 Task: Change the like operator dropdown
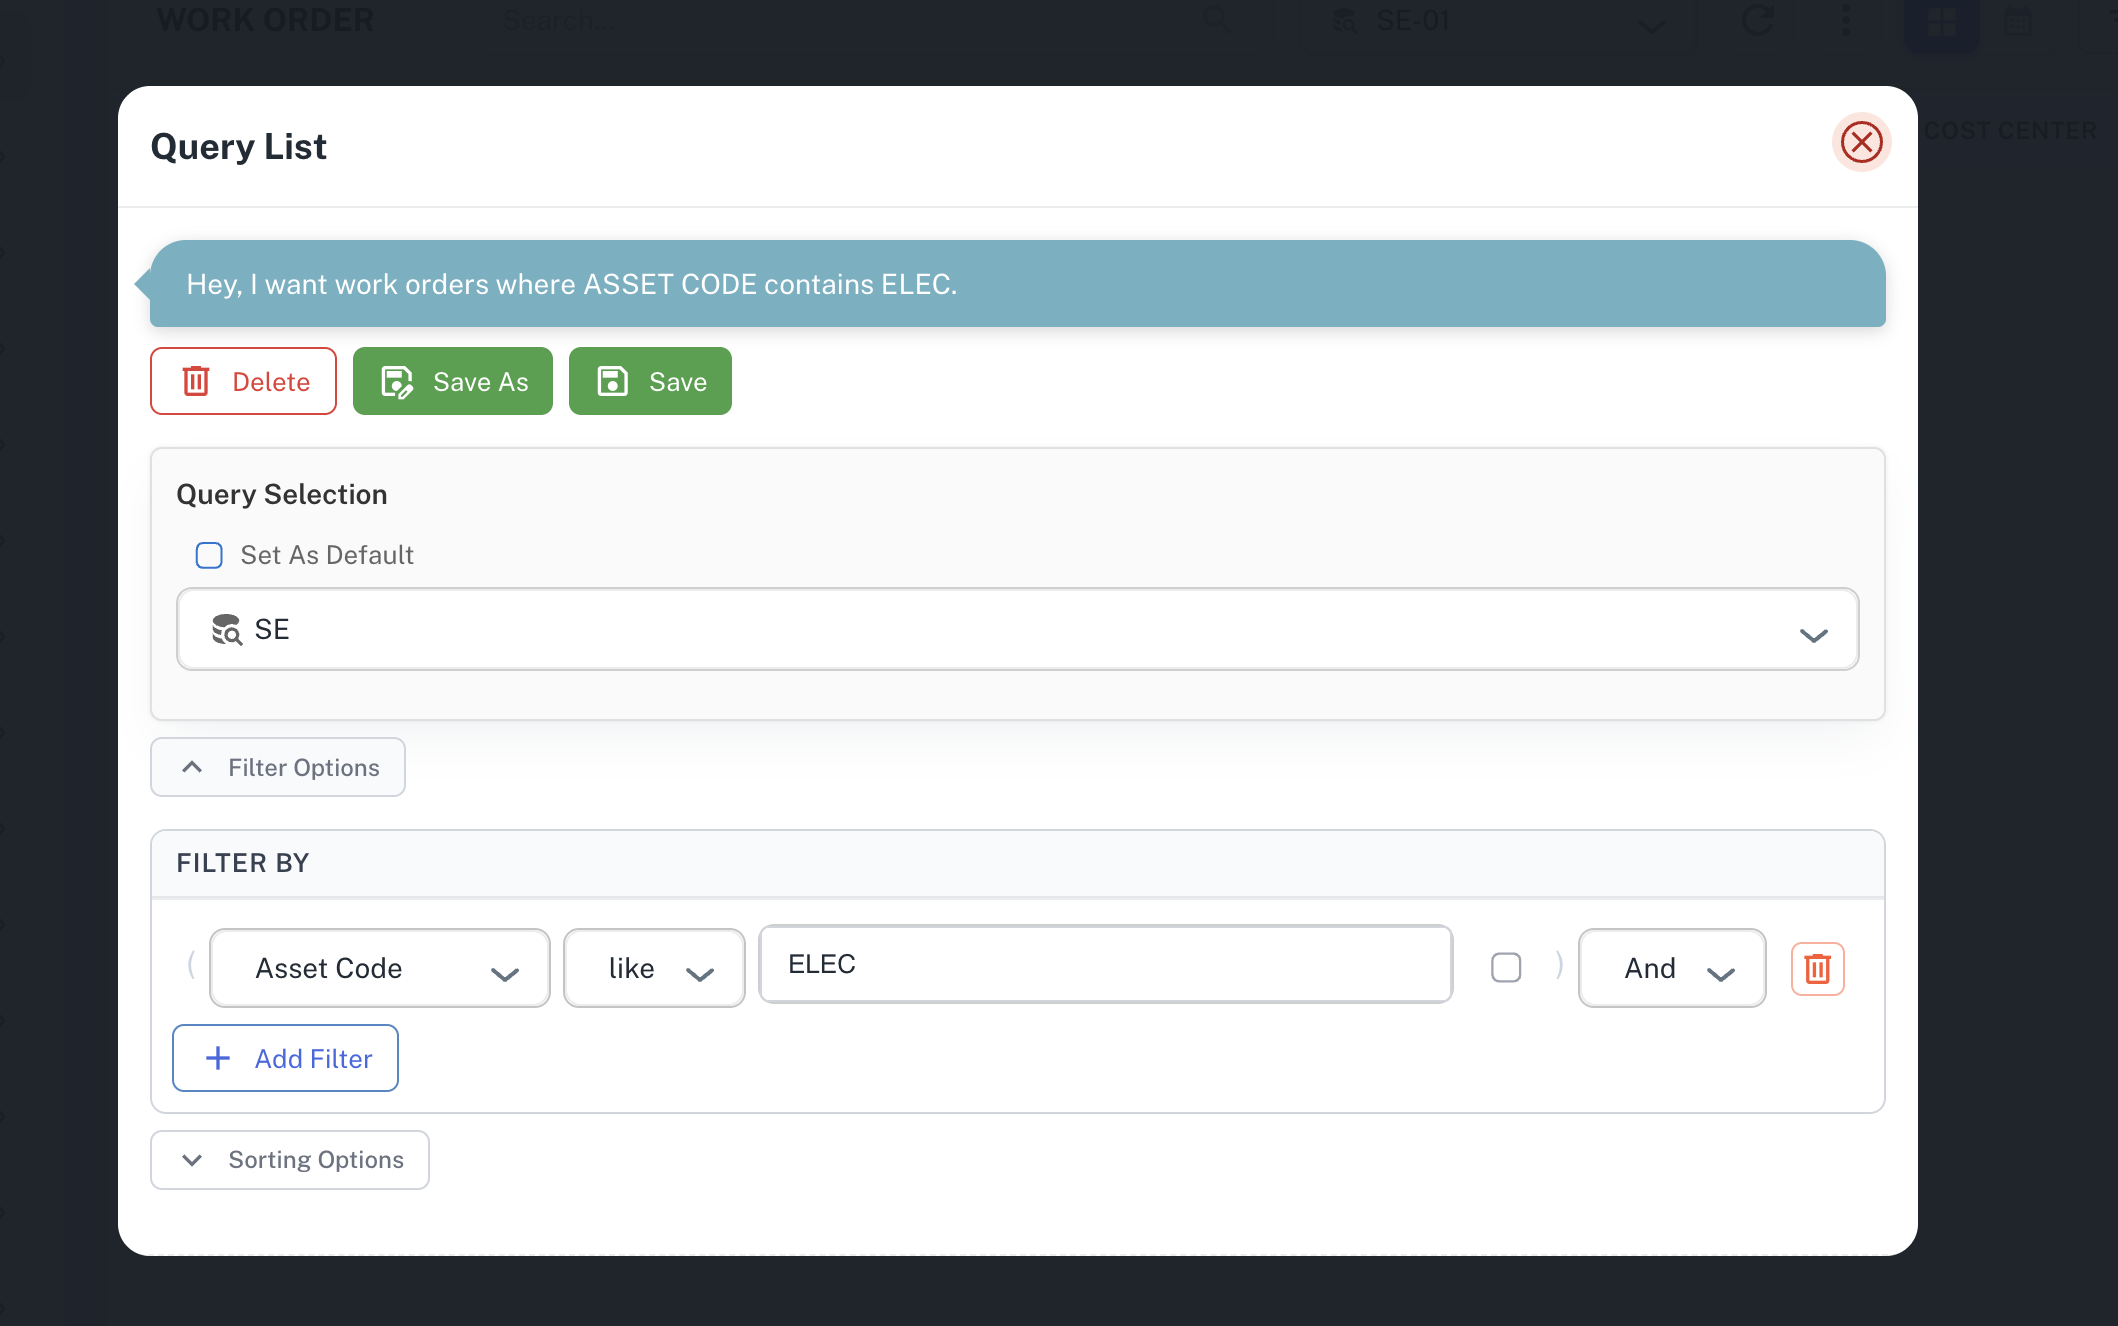(x=654, y=968)
